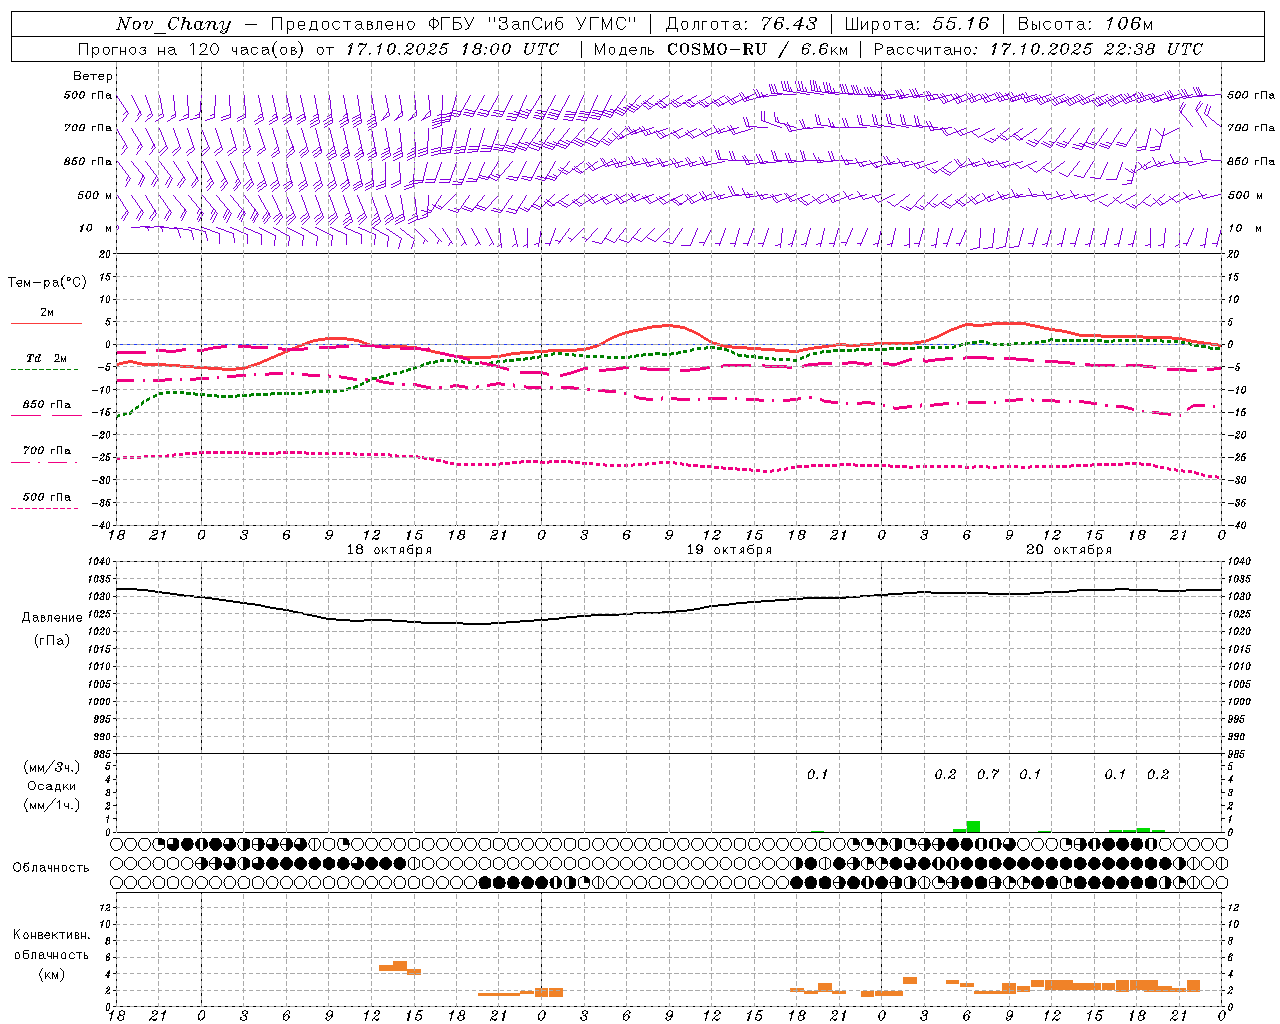
Task: Click the Конвективн. convective cloud label
Action: click(x=51, y=935)
